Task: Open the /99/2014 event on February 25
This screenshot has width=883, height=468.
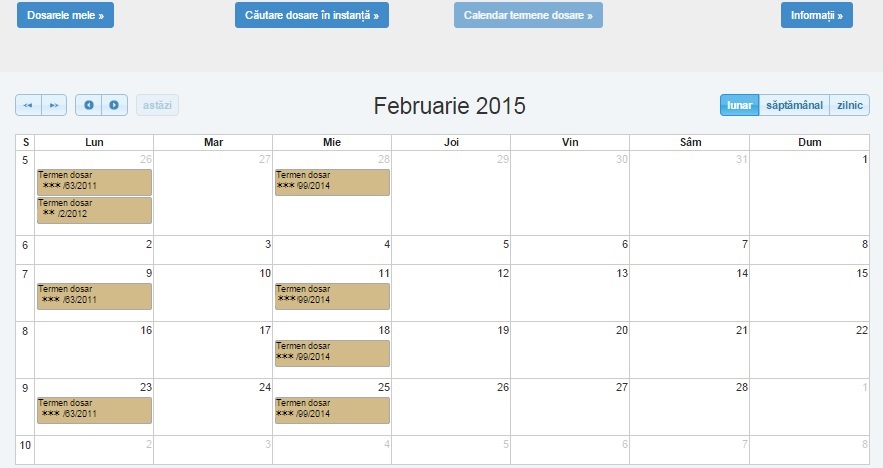Action: coord(332,410)
